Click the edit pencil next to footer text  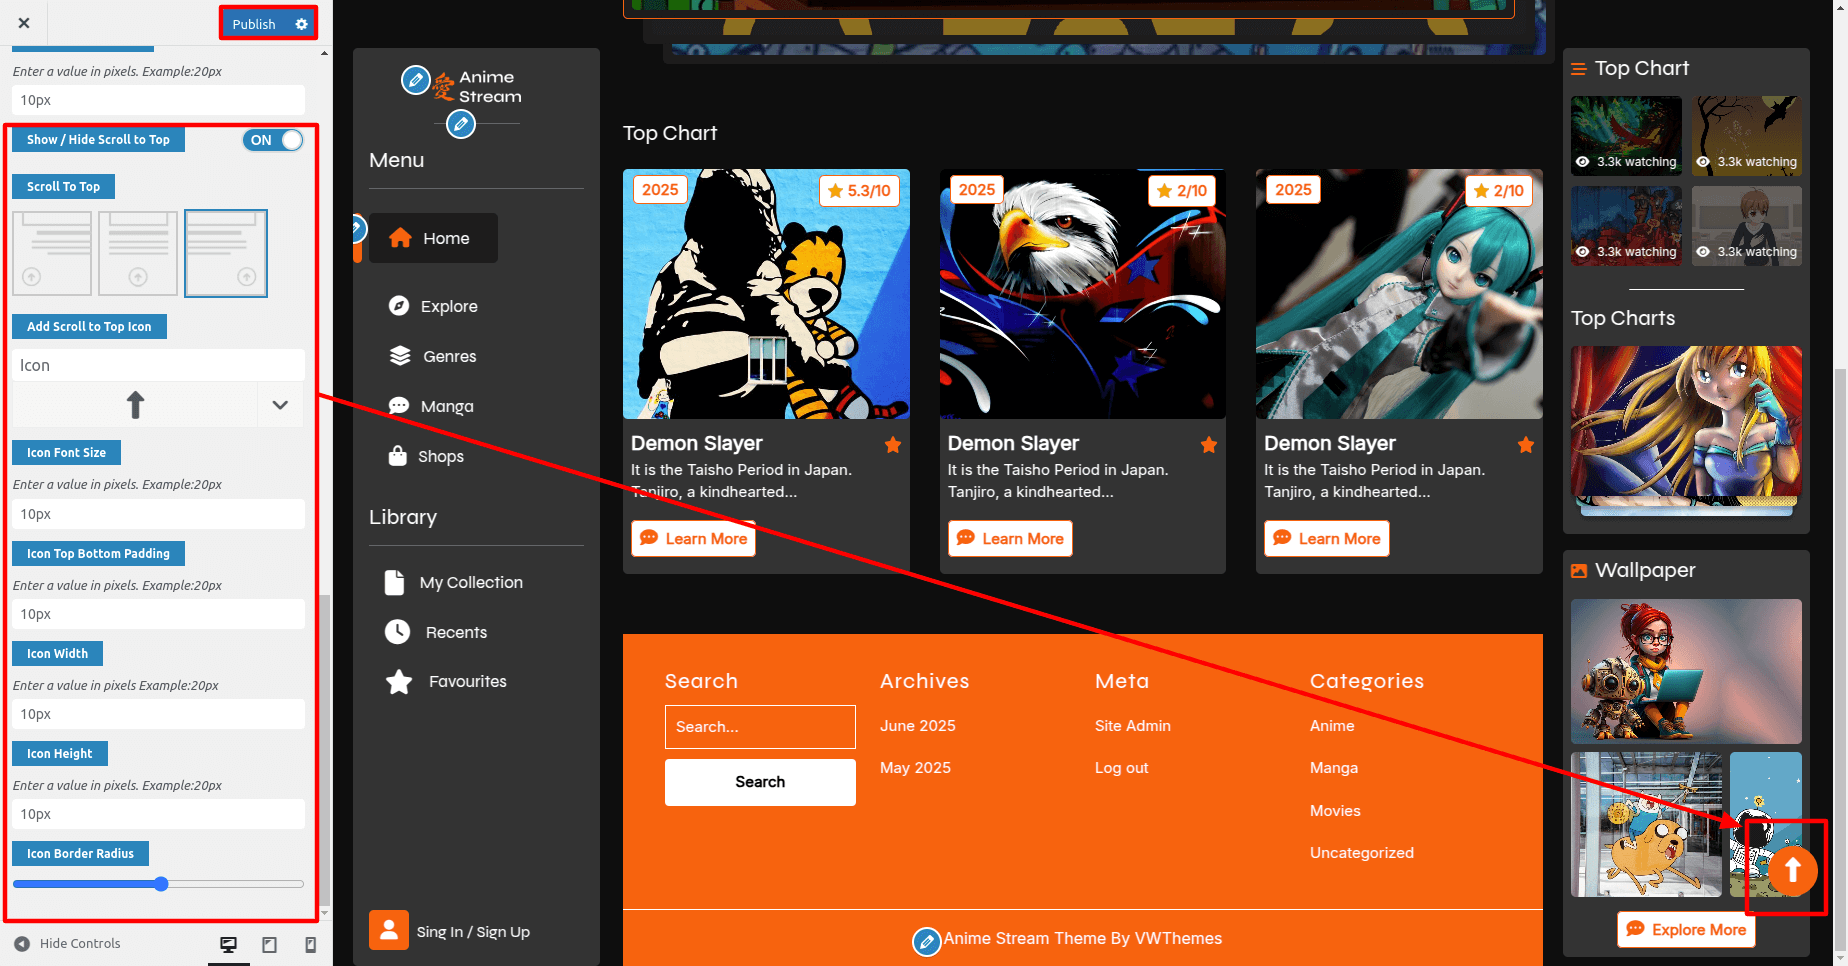(926, 941)
